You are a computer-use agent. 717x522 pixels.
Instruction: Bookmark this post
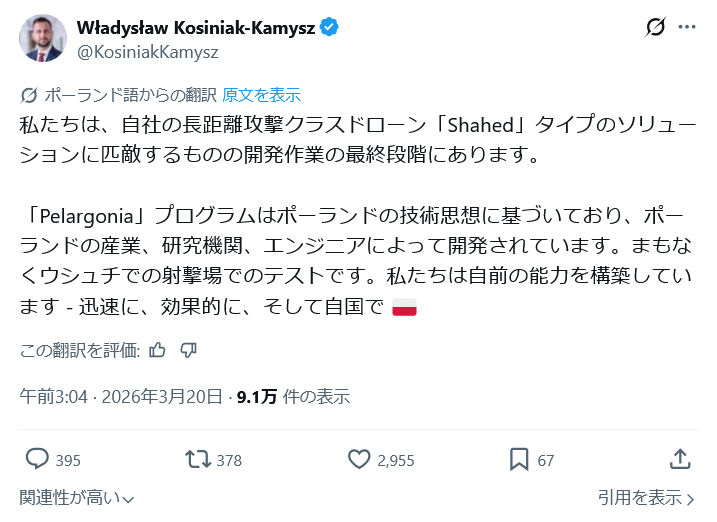coord(519,459)
